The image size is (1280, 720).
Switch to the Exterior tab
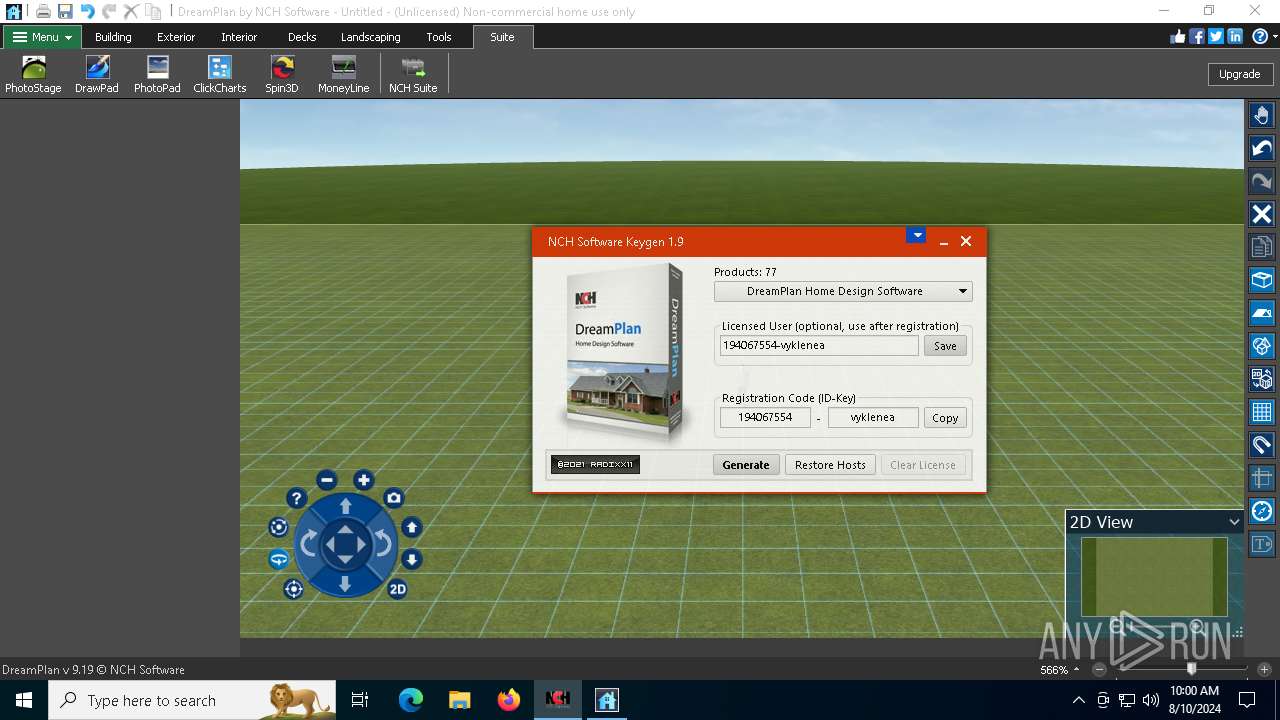click(x=176, y=37)
